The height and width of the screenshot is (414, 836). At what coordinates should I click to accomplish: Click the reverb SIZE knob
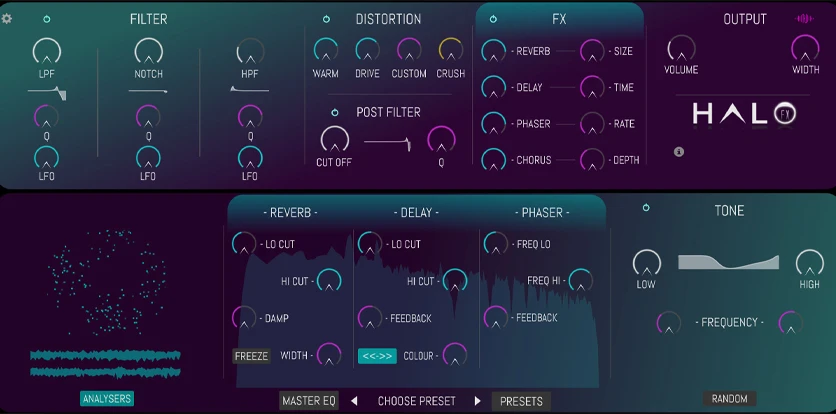(592, 52)
